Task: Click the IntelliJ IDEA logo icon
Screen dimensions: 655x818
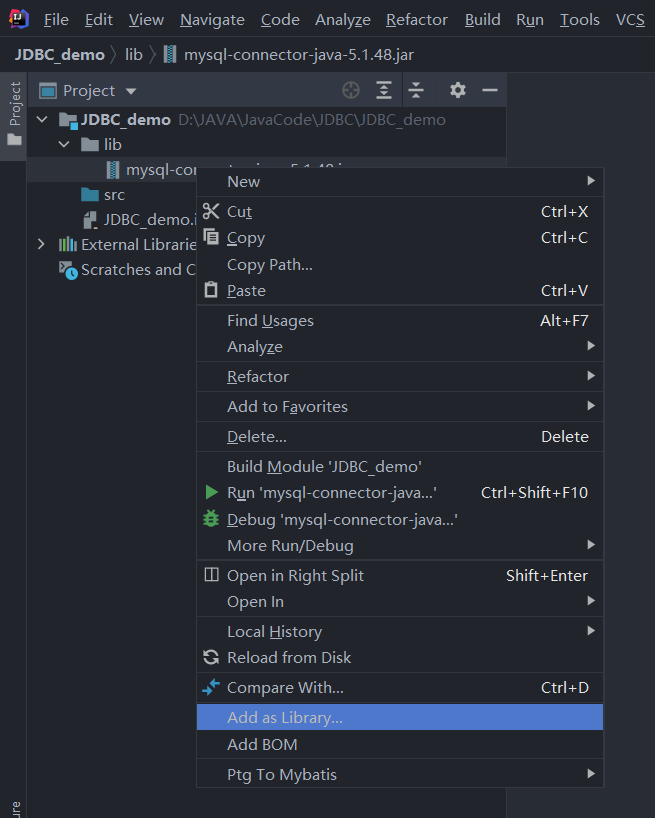Action: [19, 19]
